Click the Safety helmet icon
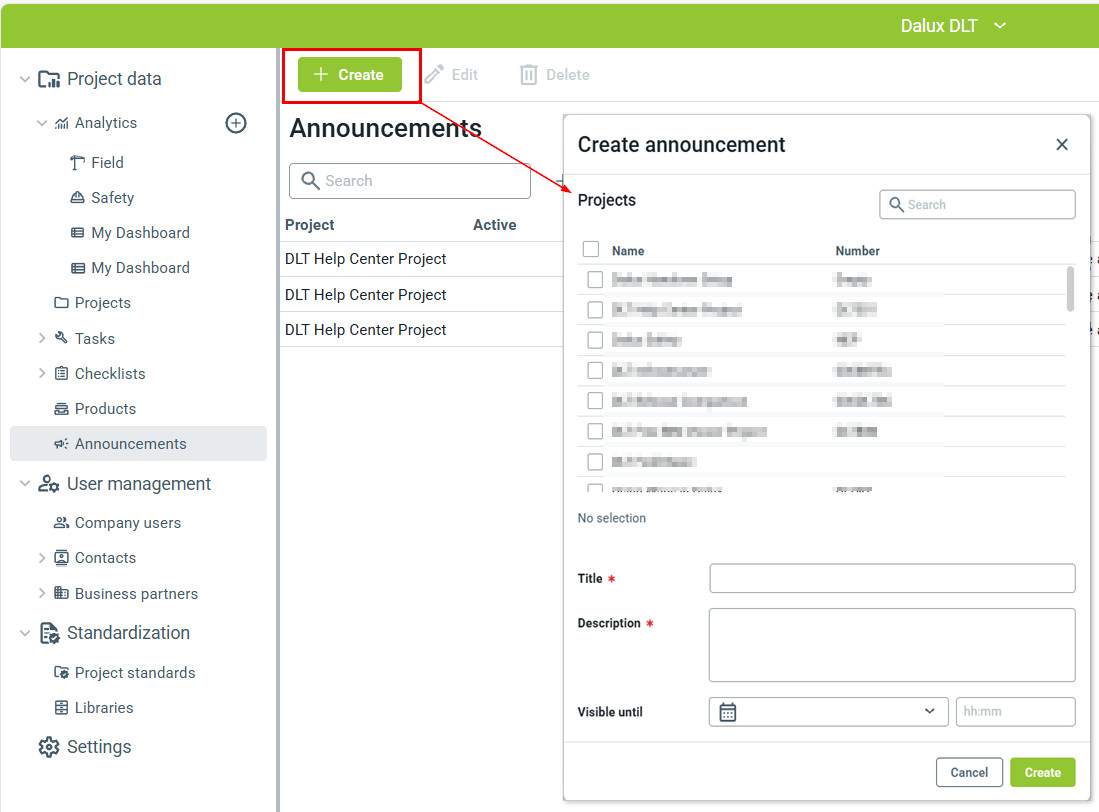The width and height of the screenshot is (1099, 812). tap(78, 198)
